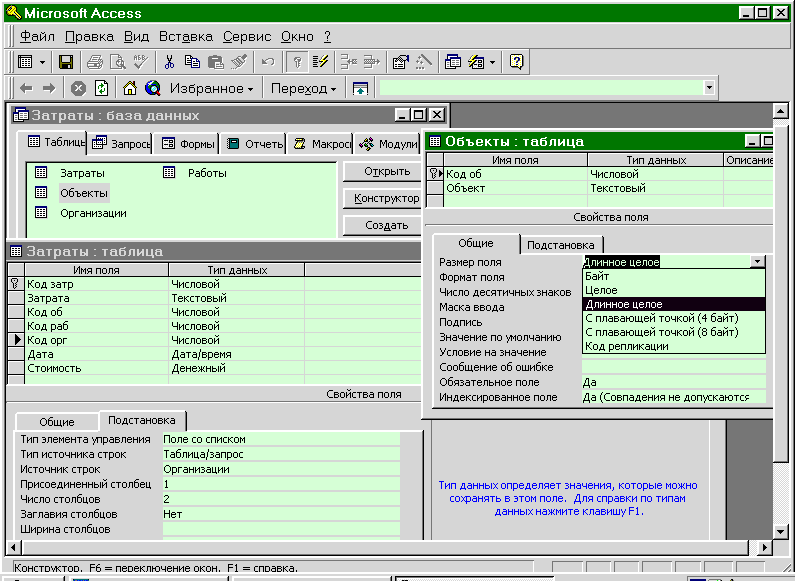The width and height of the screenshot is (795, 581).
Task: Go back with the web Back arrow
Action: (x=26, y=88)
